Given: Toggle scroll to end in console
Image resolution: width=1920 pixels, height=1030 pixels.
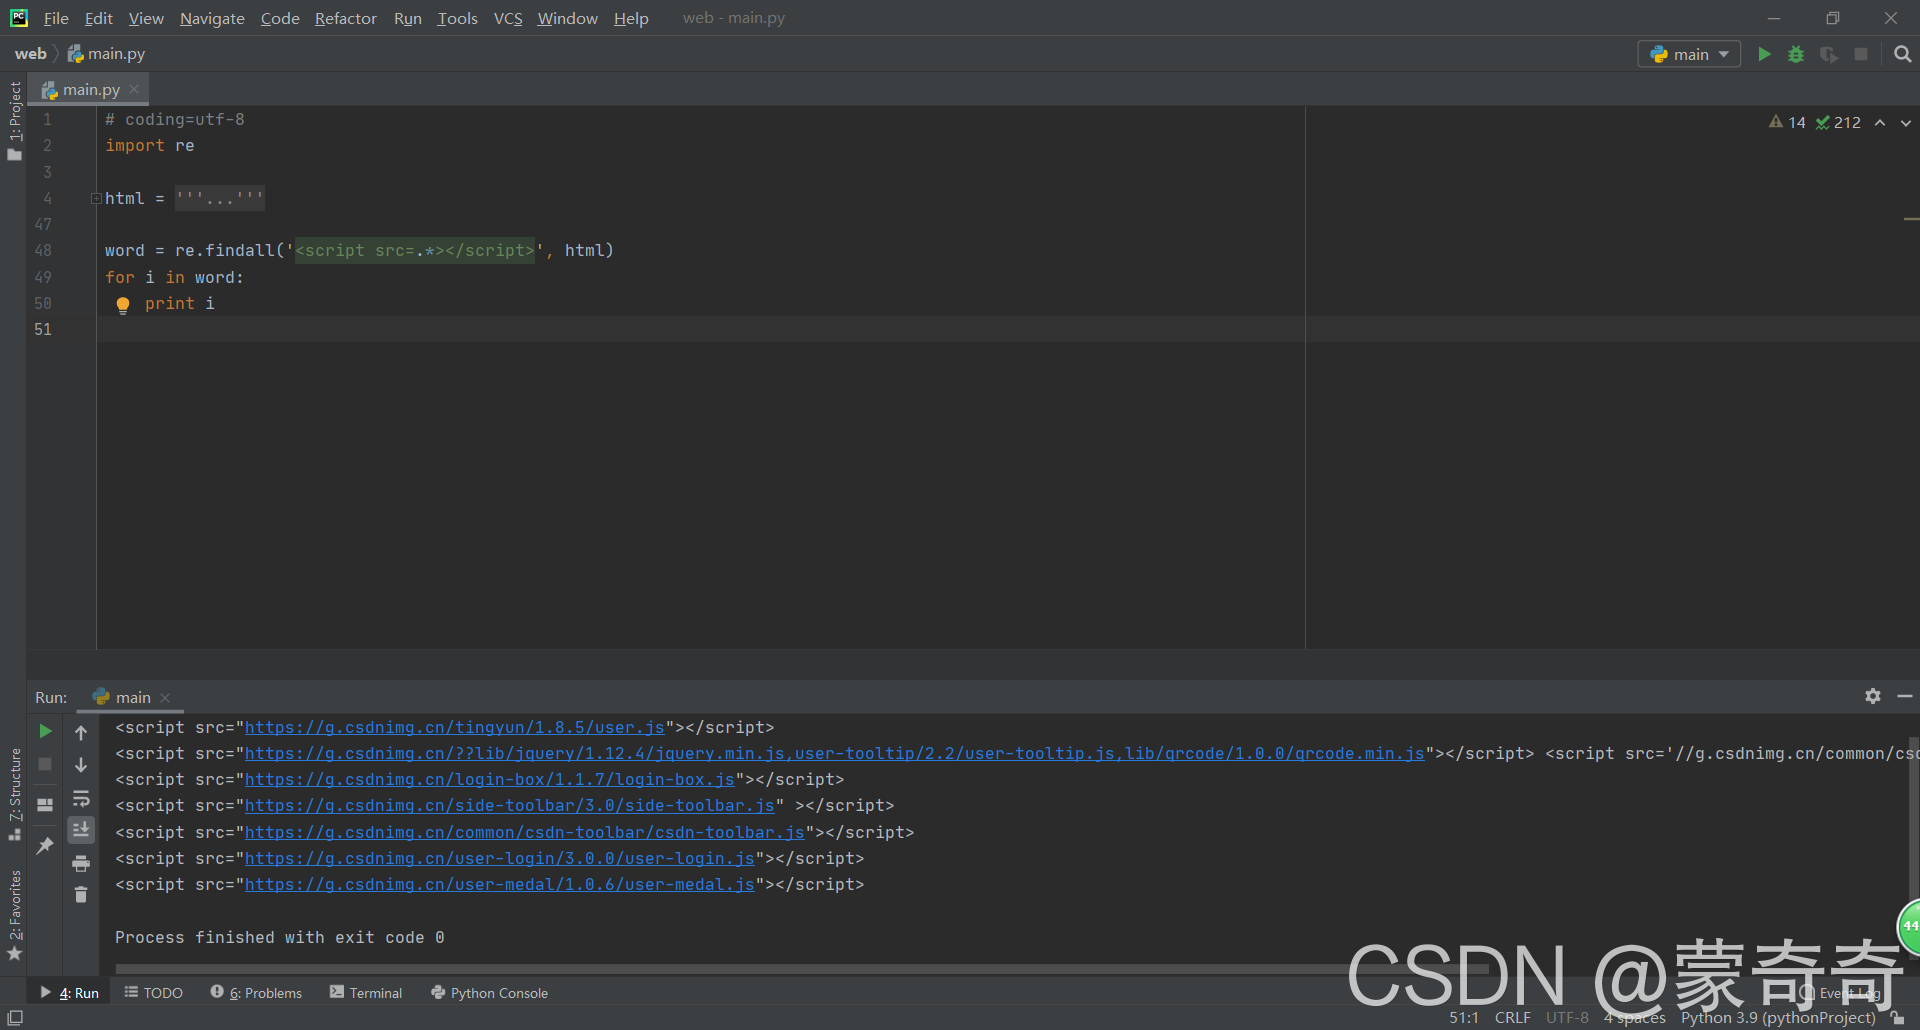Looking at the screenshot, I should [x=81, y=830].
